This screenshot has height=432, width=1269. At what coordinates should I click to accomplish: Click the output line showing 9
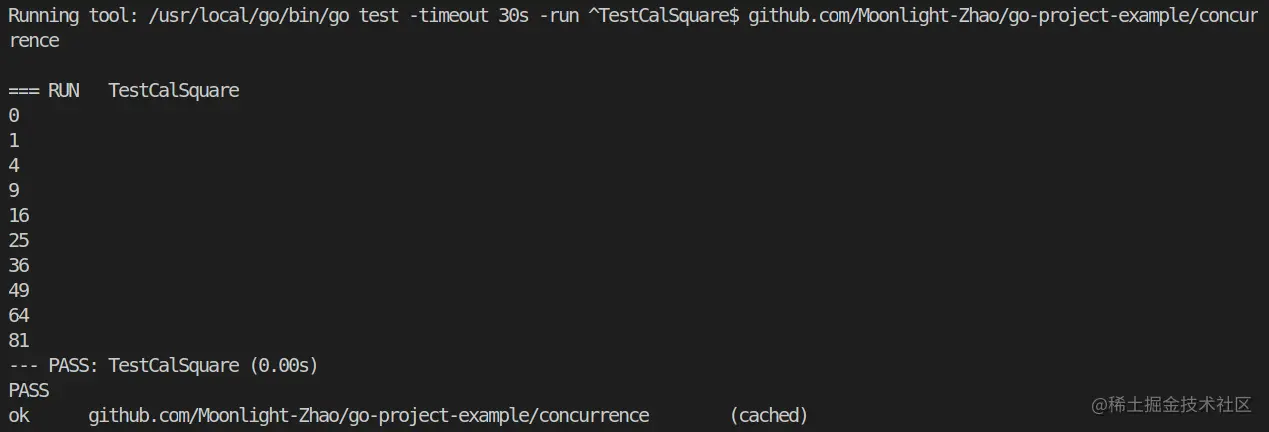coord(14,191)
